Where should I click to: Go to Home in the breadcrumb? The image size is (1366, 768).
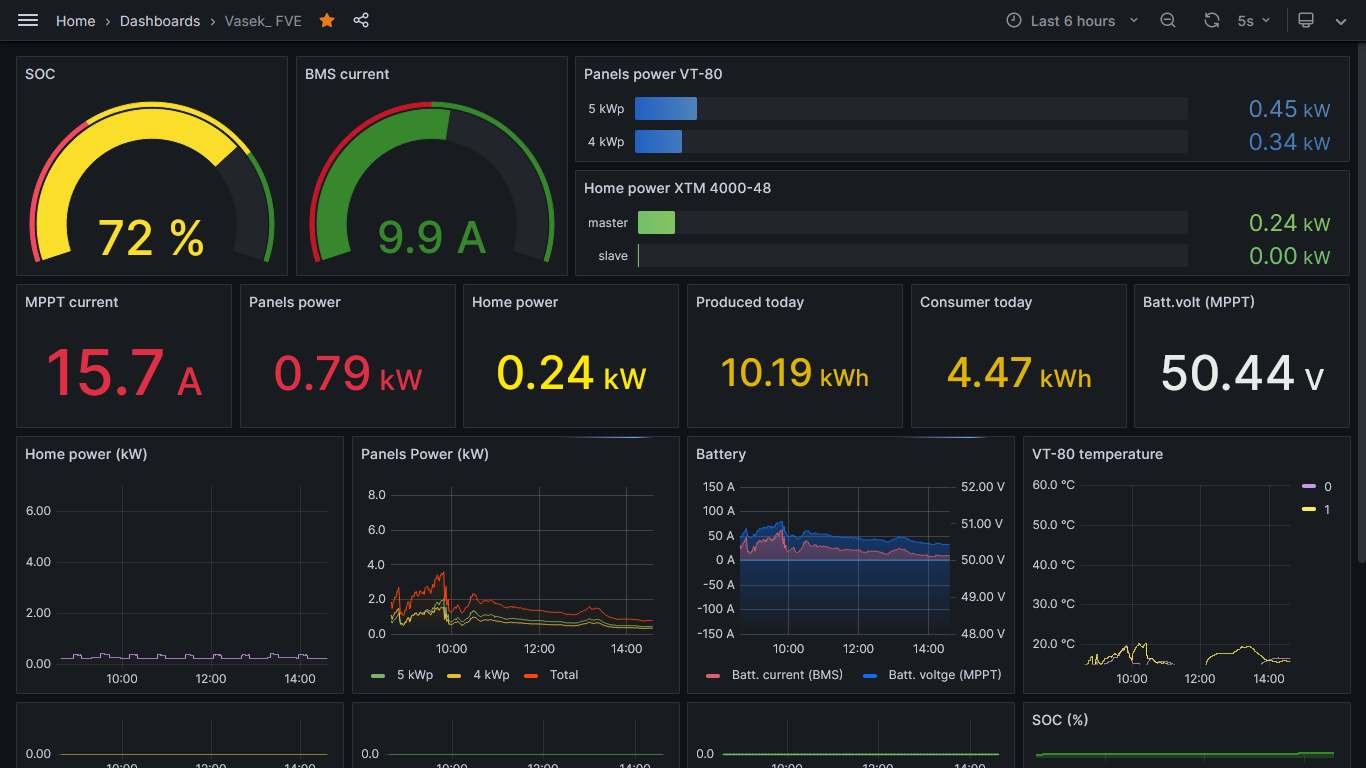[x=75, y=20]
